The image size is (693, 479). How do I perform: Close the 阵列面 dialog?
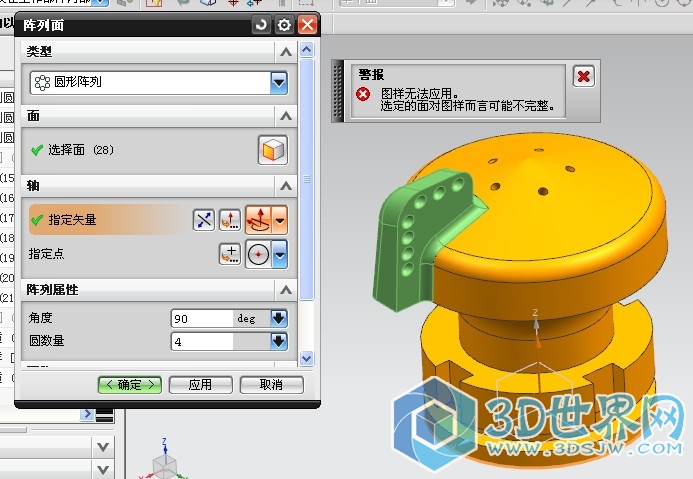307,25
